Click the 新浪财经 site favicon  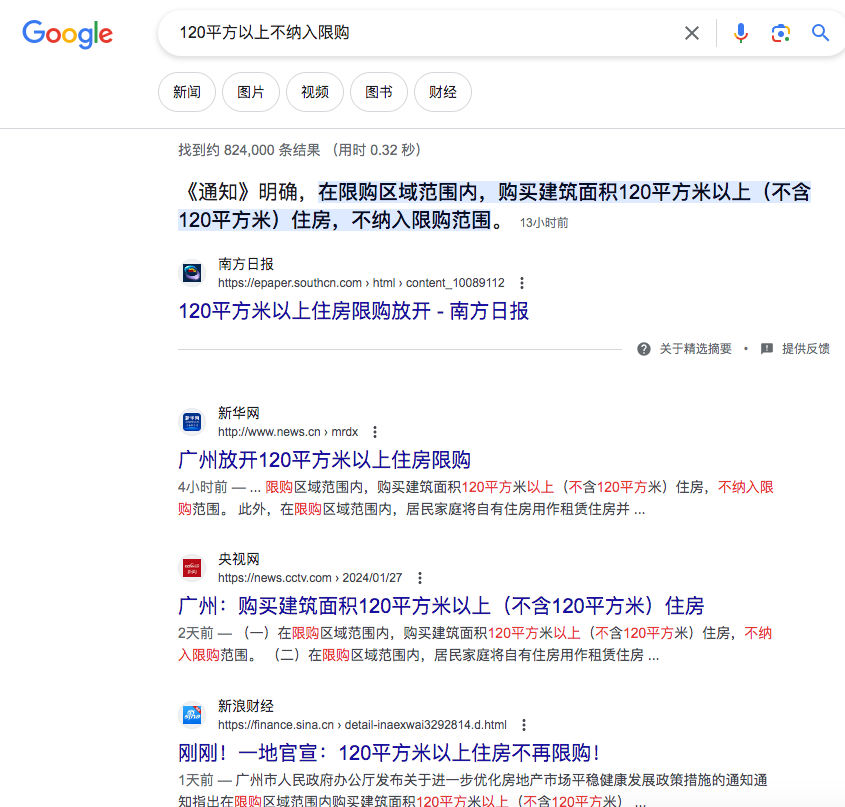coord(192,715)
